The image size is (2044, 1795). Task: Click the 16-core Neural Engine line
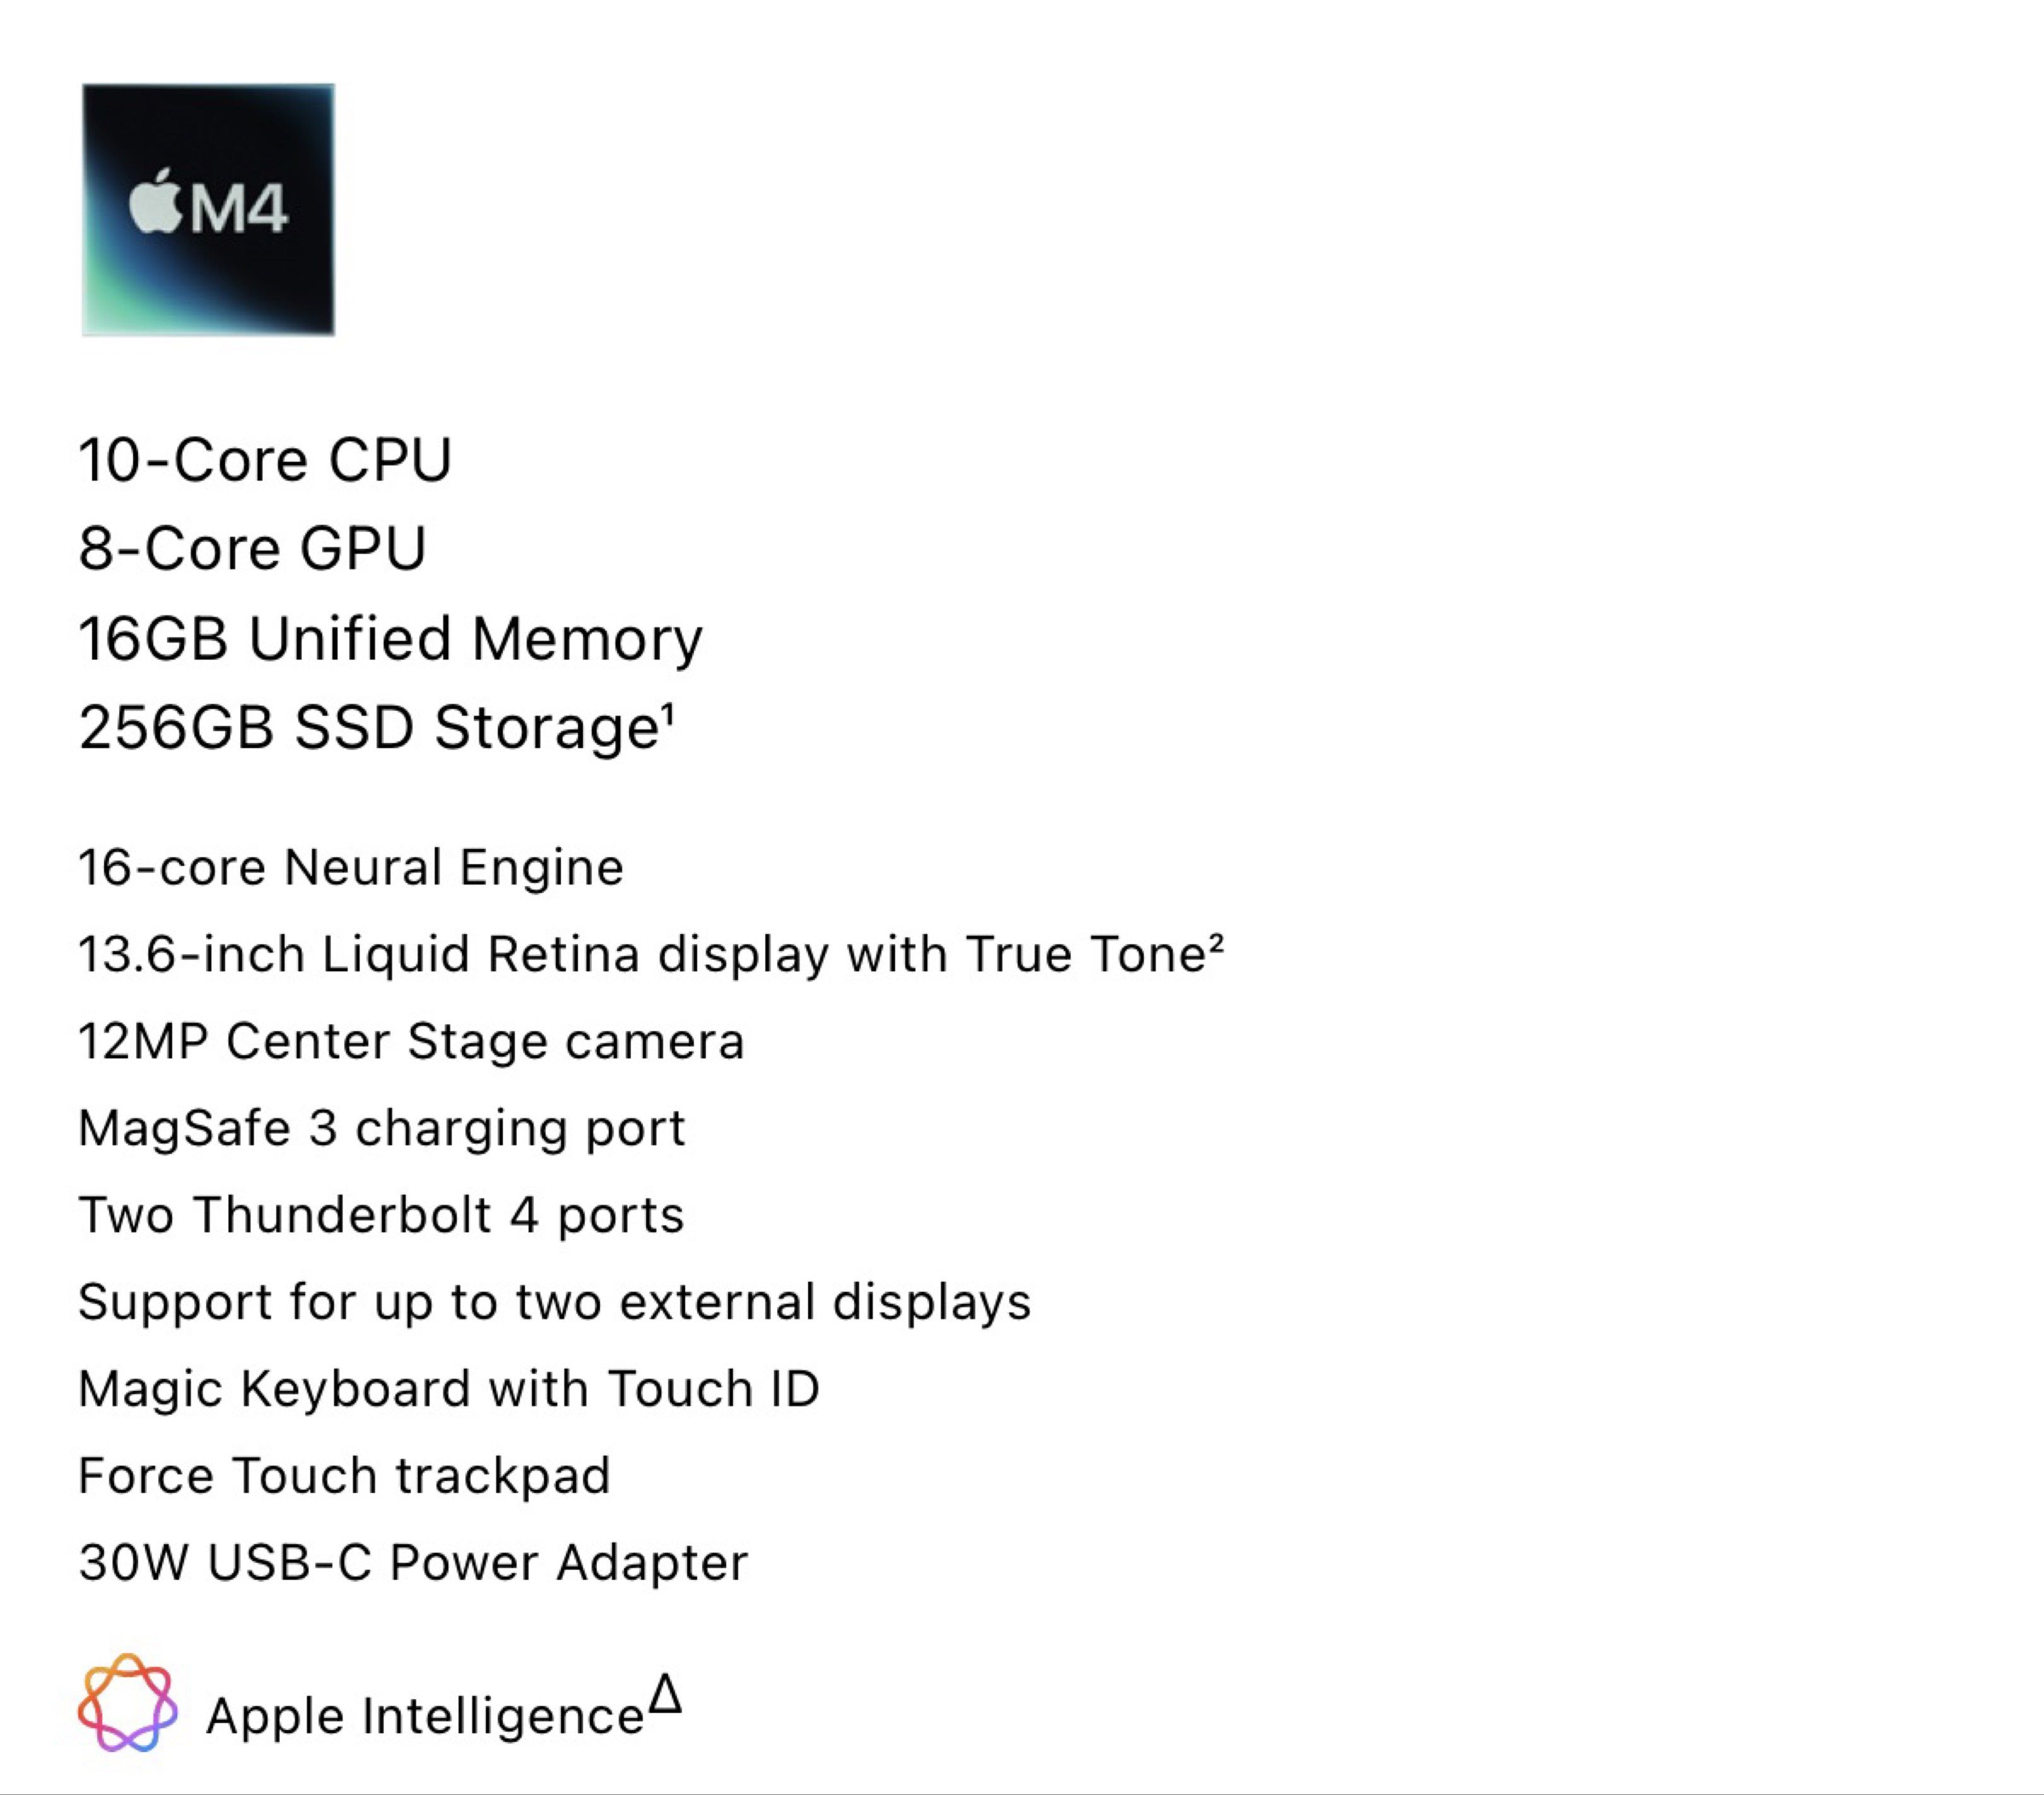351,867
